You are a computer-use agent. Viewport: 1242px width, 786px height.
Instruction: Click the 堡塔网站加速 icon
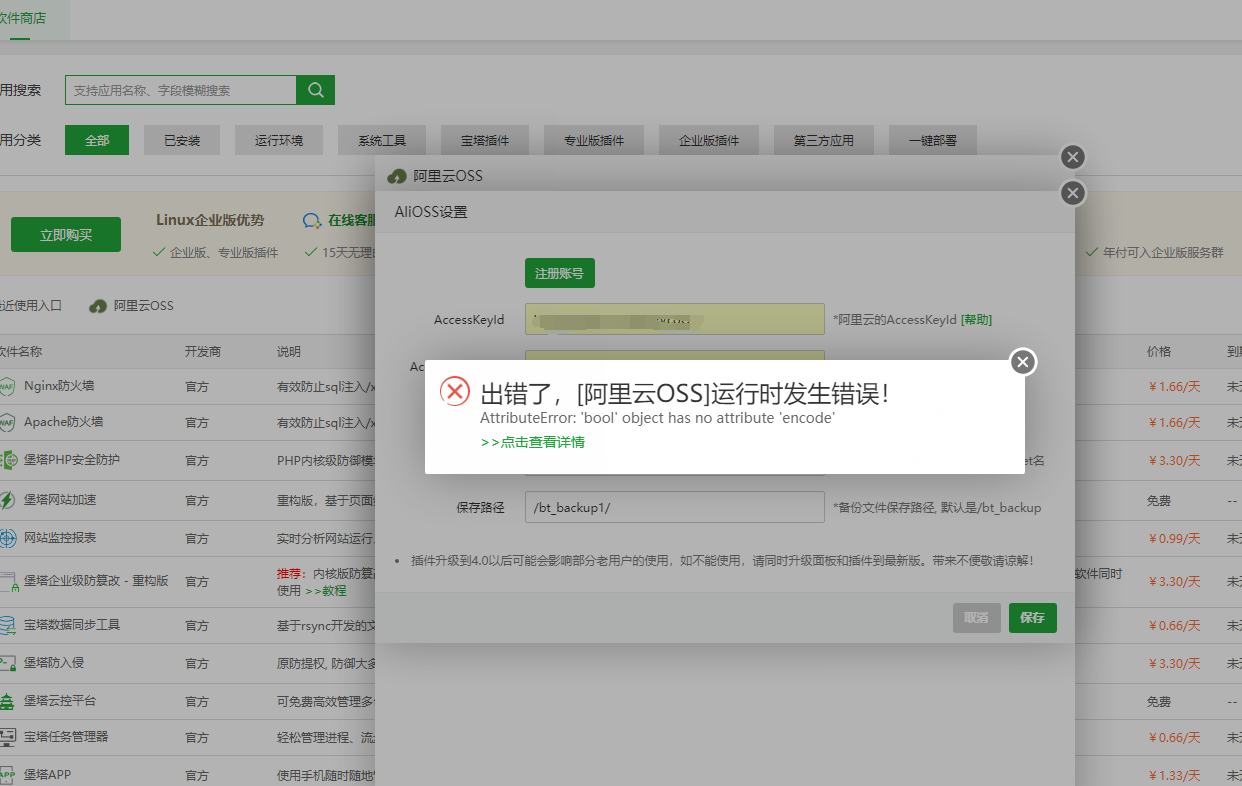7,500
